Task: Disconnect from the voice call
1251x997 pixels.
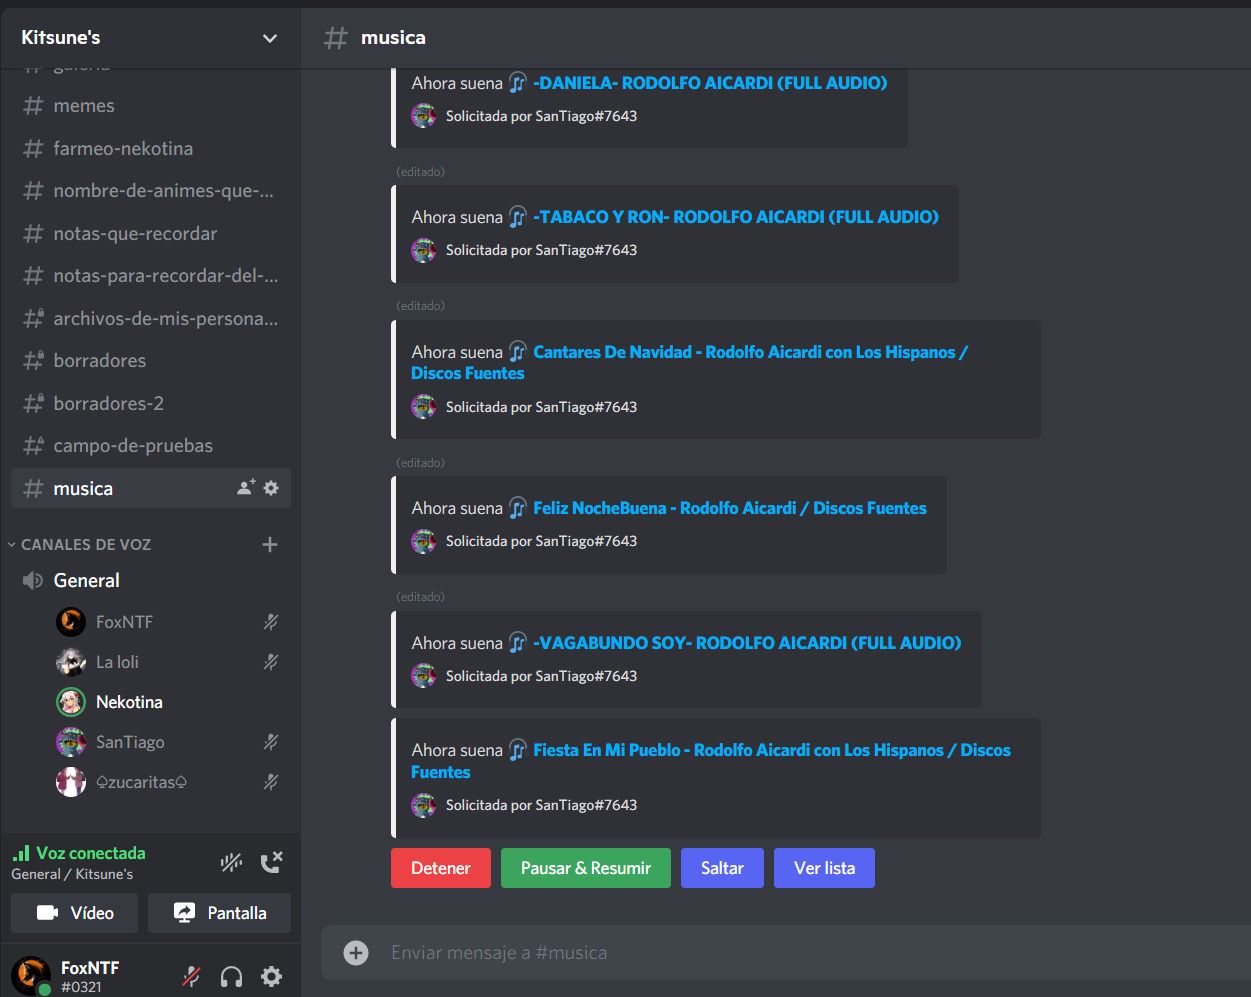Action: pos(271,862)
